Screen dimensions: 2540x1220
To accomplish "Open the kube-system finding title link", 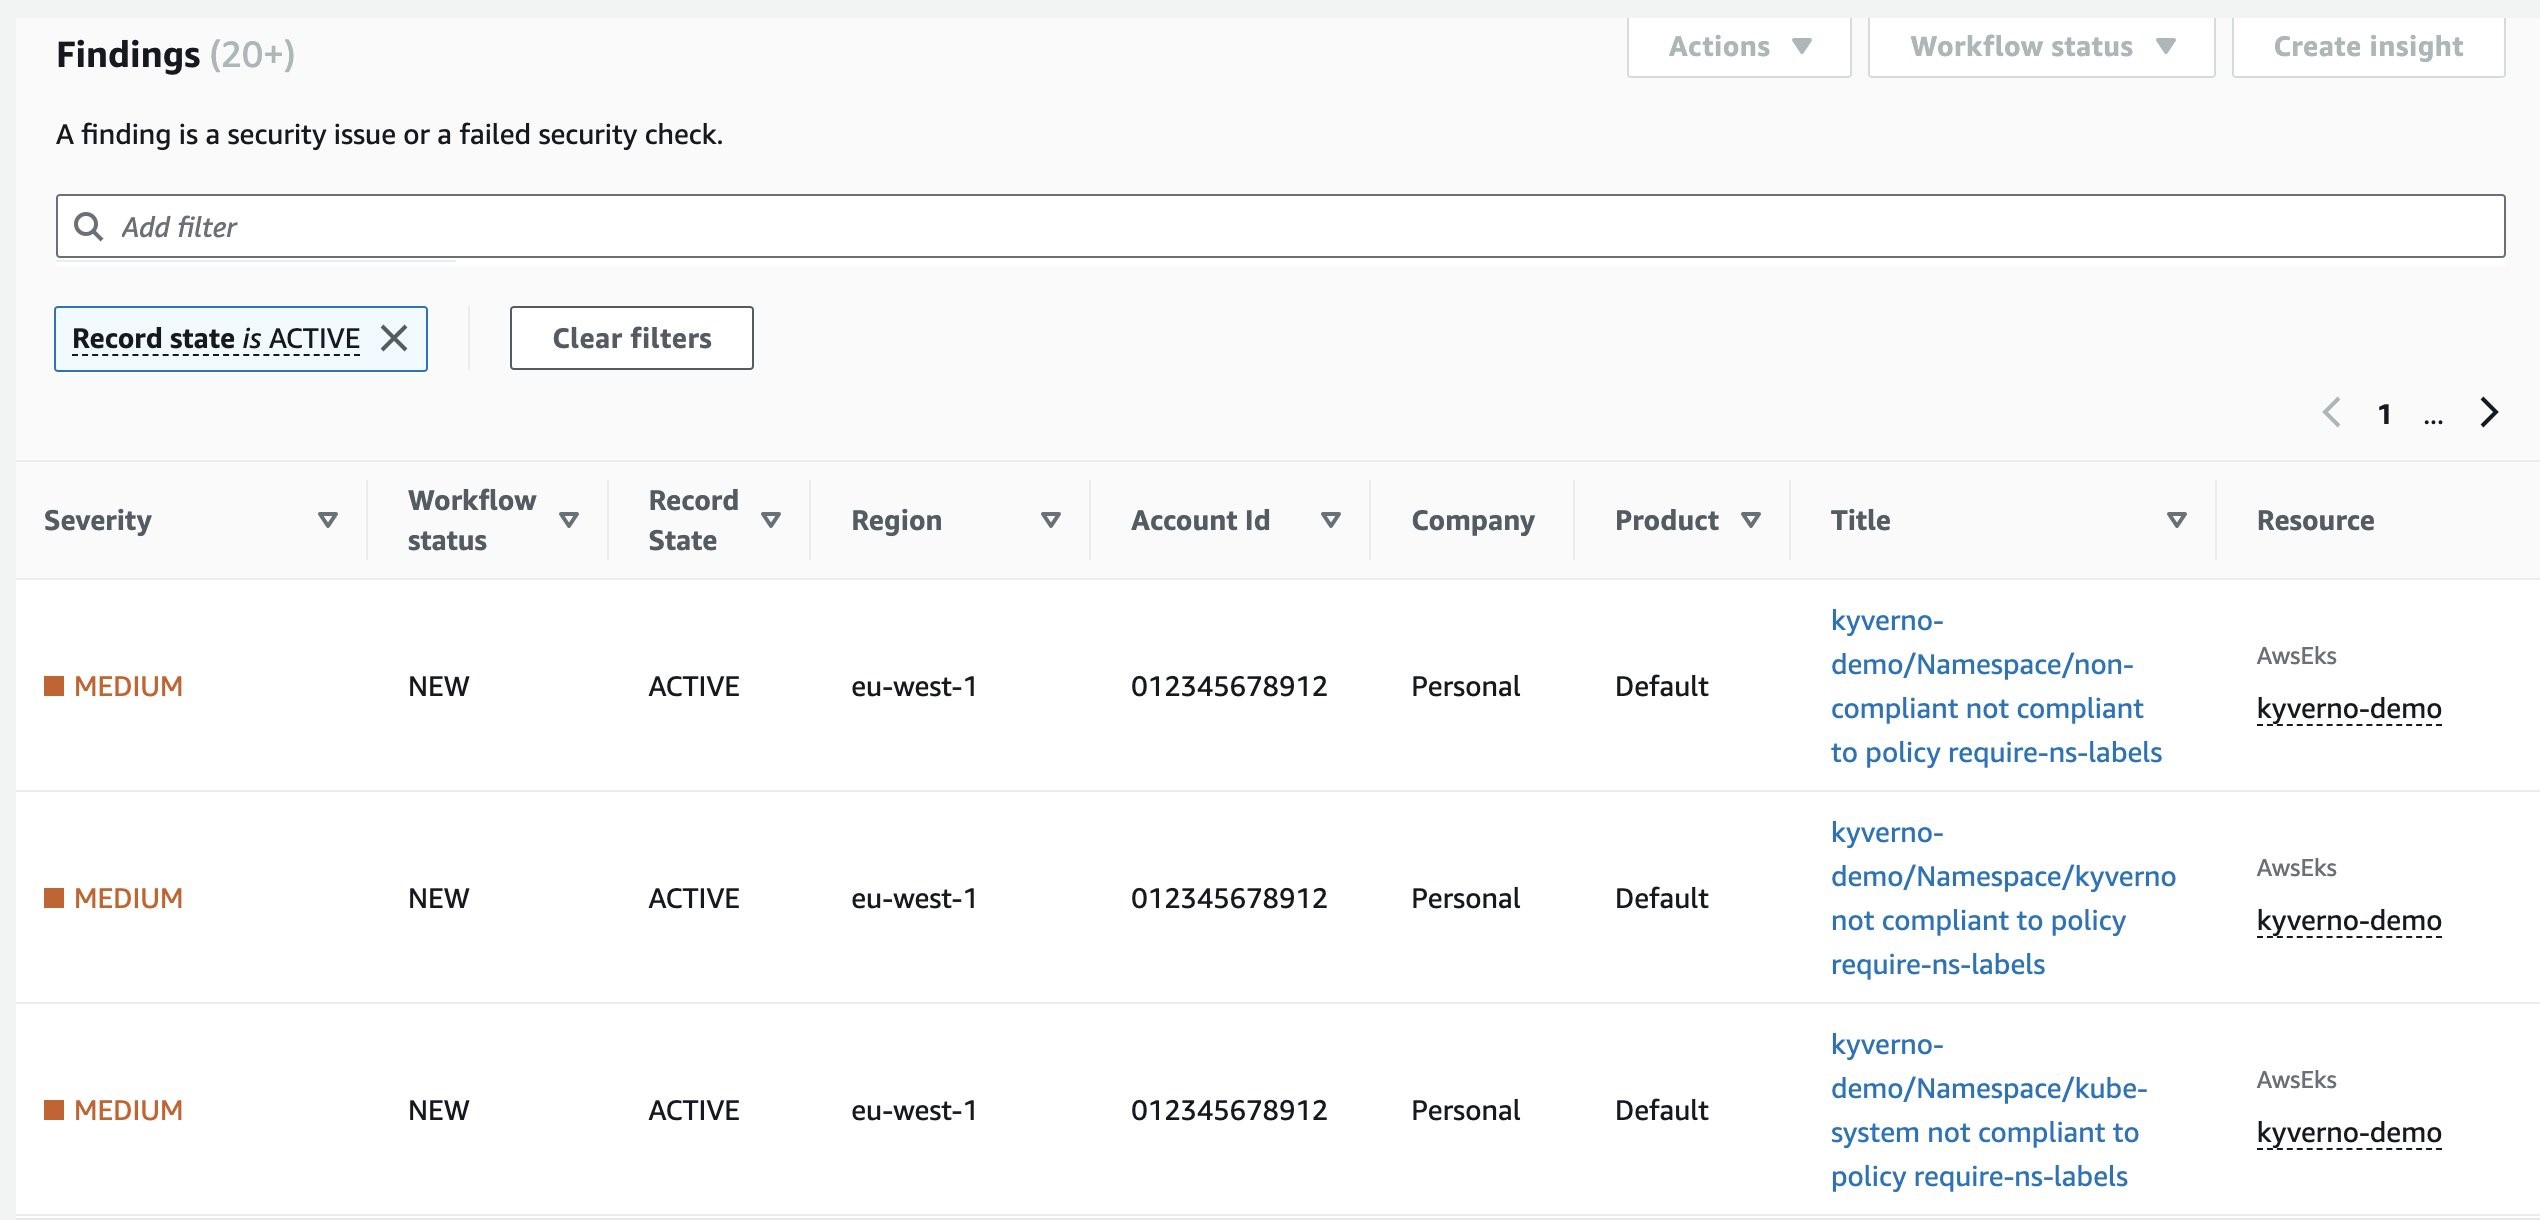I will click(x=1989, y=1110).
